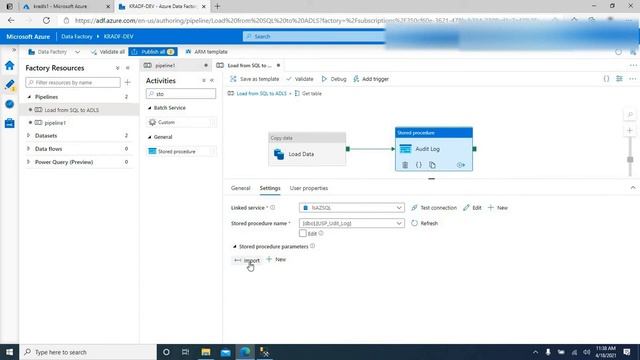The image size is (640, 360).
Task: Open the ellipsis menu beside the Properties icon
Action: click(x=633, y=79)
